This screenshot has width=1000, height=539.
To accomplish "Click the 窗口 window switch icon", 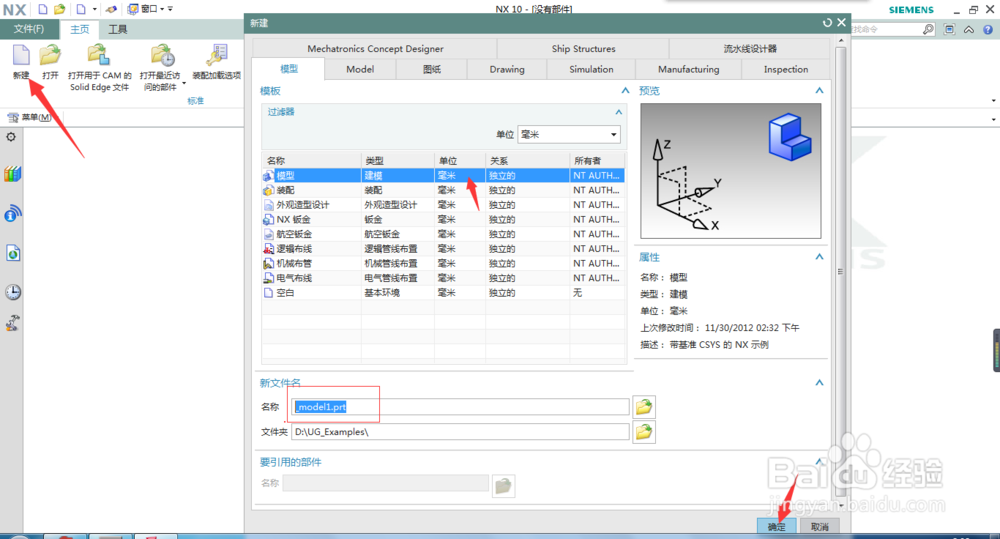I will click(x=133, y=9).
